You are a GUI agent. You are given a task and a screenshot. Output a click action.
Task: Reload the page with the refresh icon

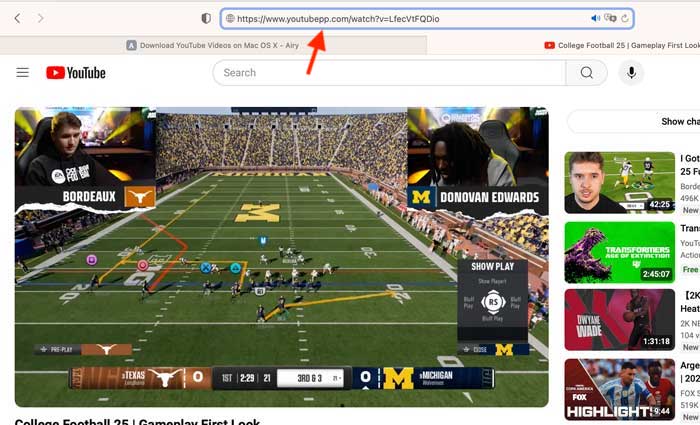[625, 18]
